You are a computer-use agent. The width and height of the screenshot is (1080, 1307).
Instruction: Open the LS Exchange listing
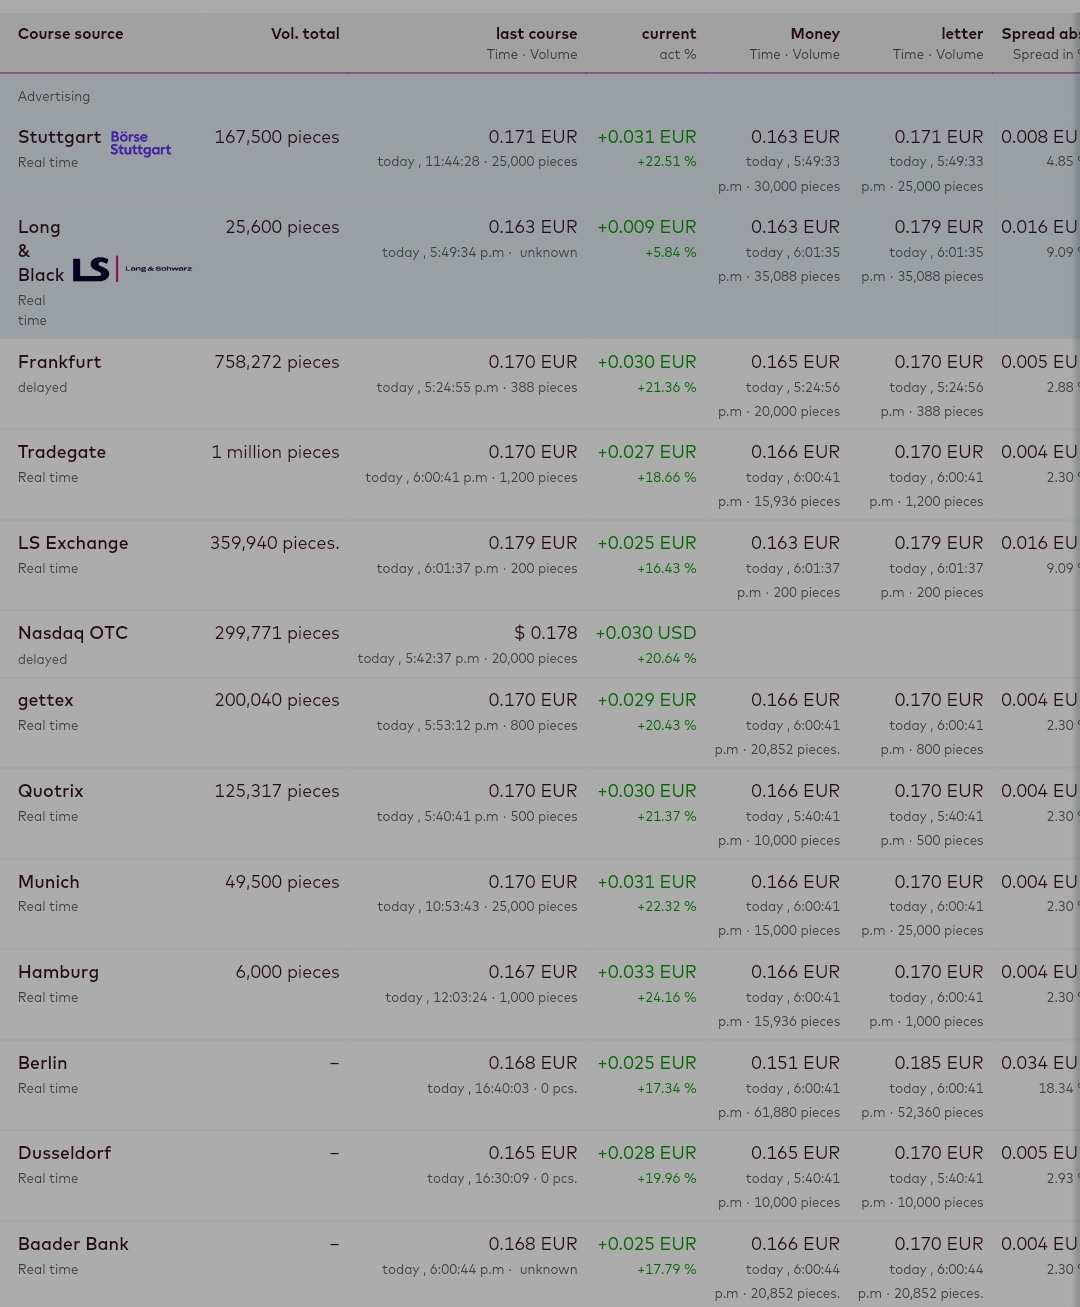(73, 543)
